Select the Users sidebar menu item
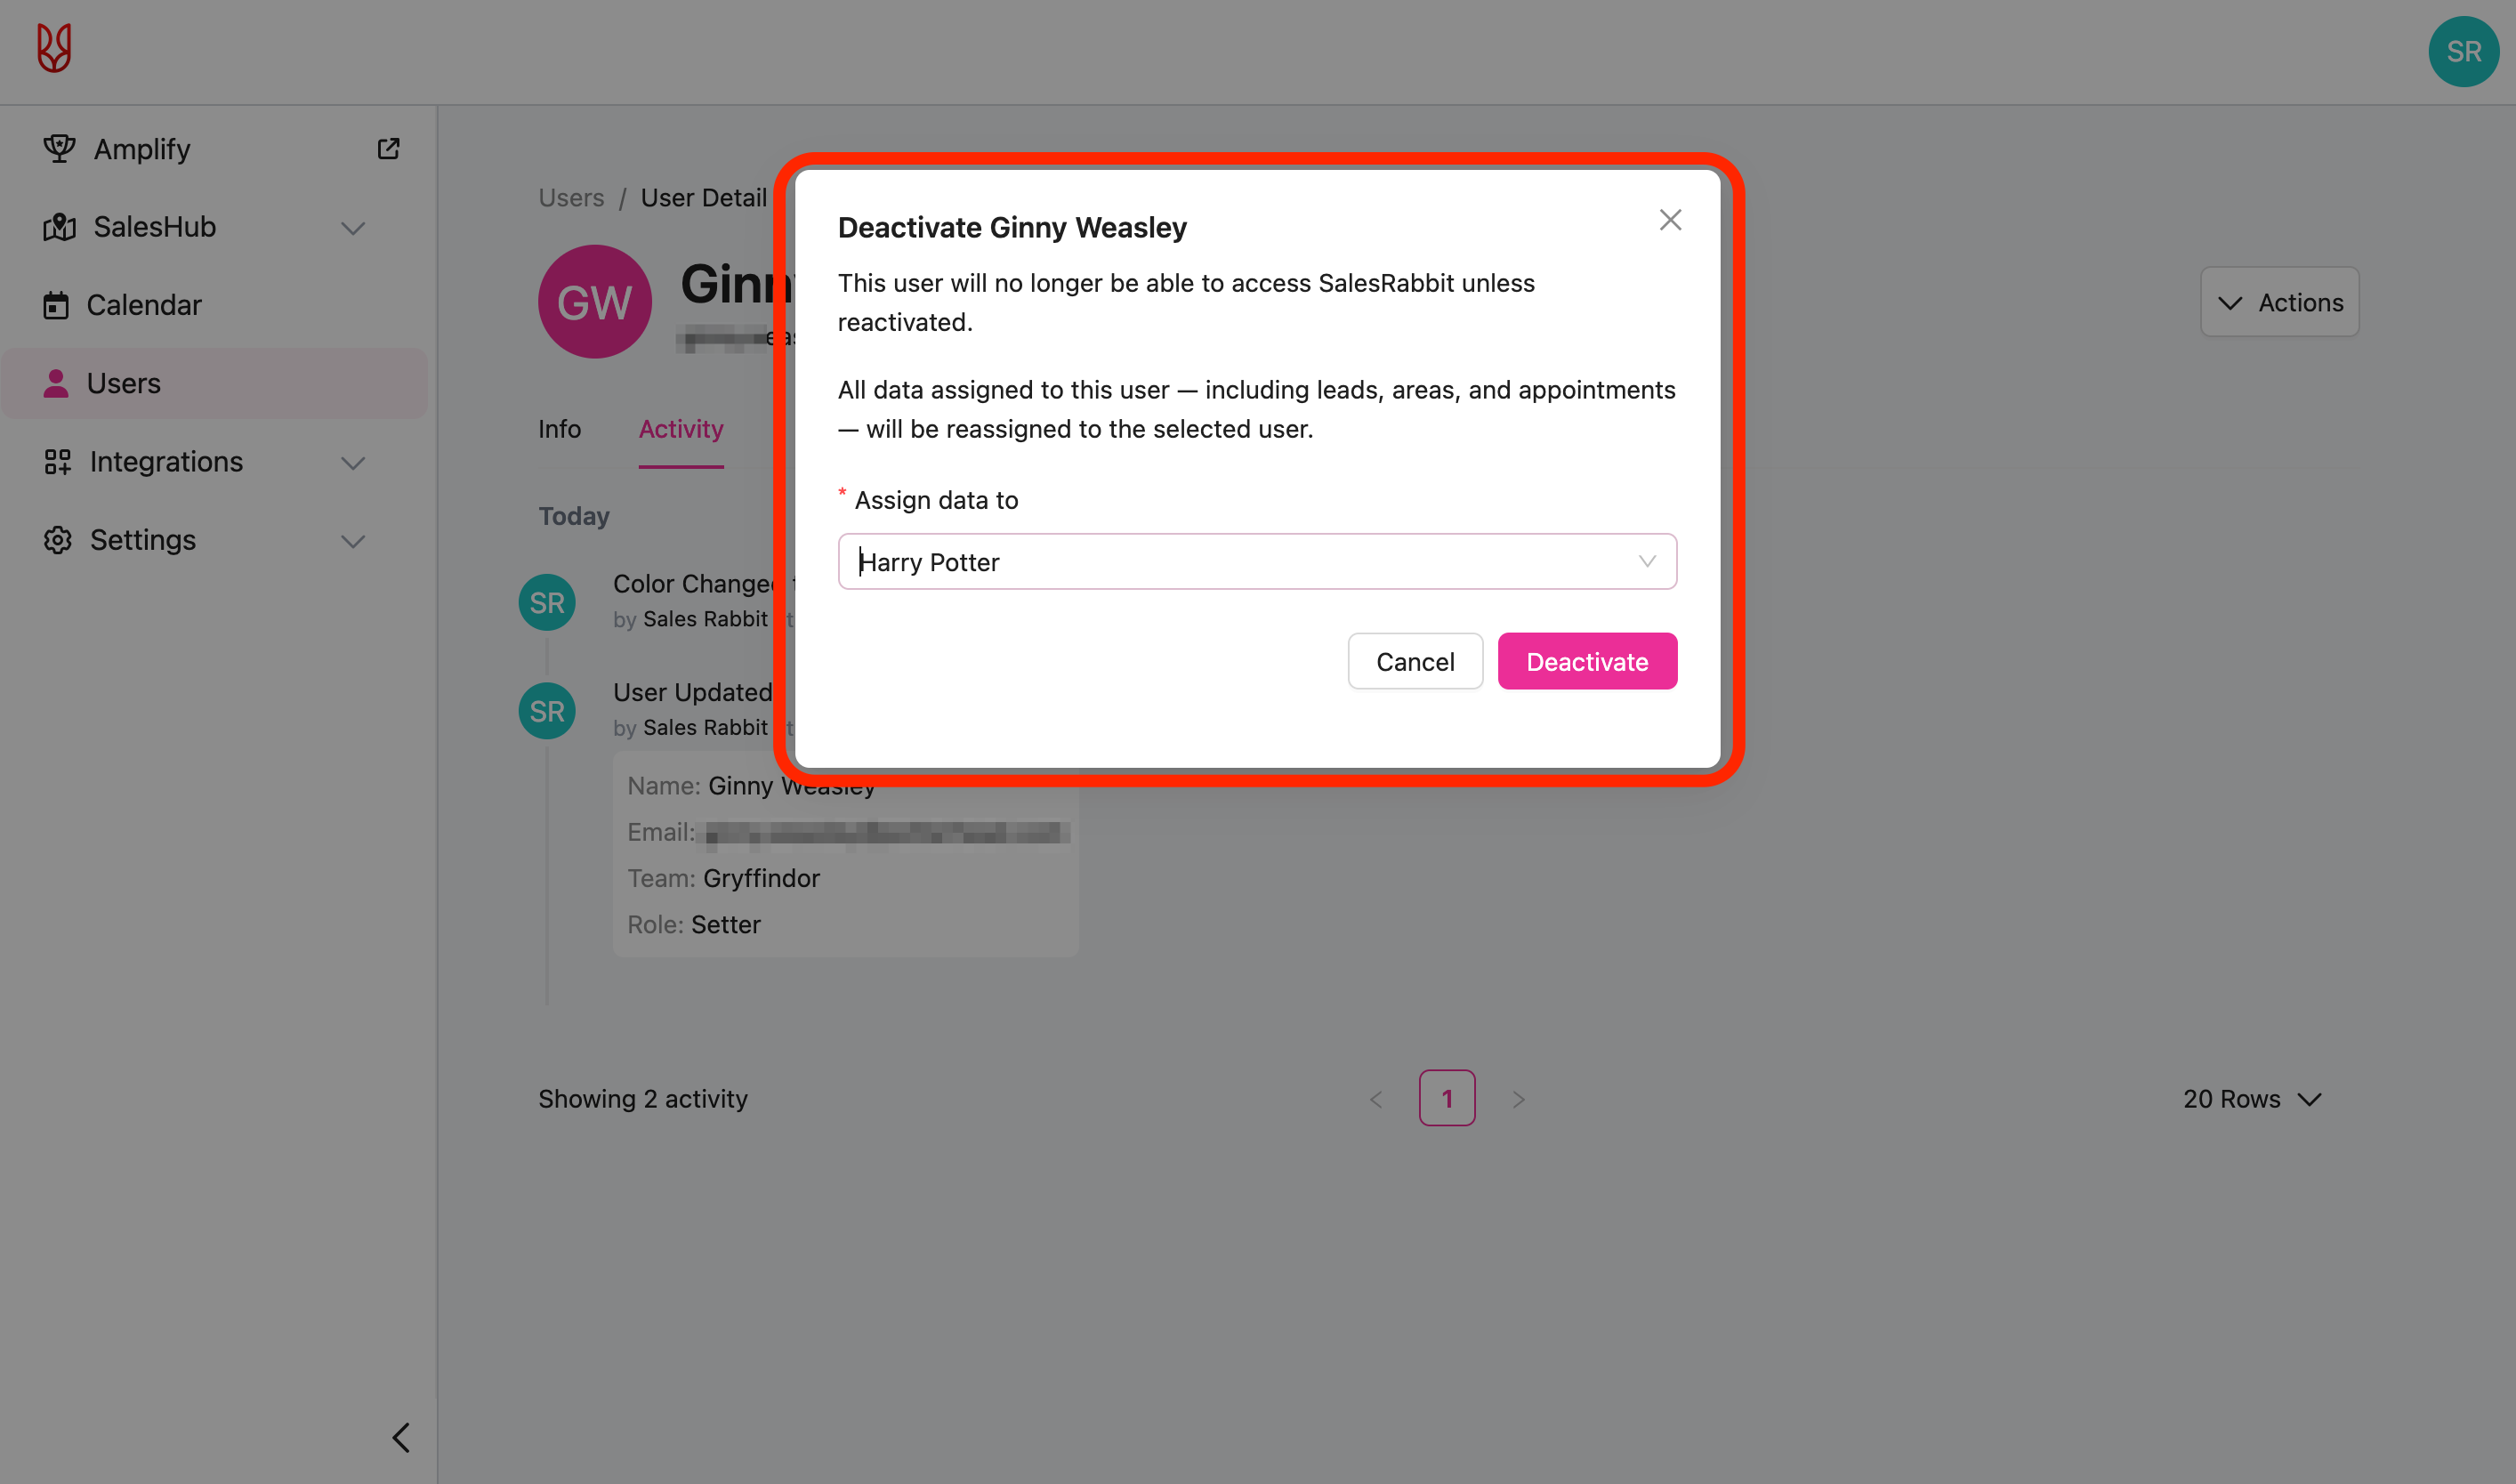 click(x=124, y=383)
